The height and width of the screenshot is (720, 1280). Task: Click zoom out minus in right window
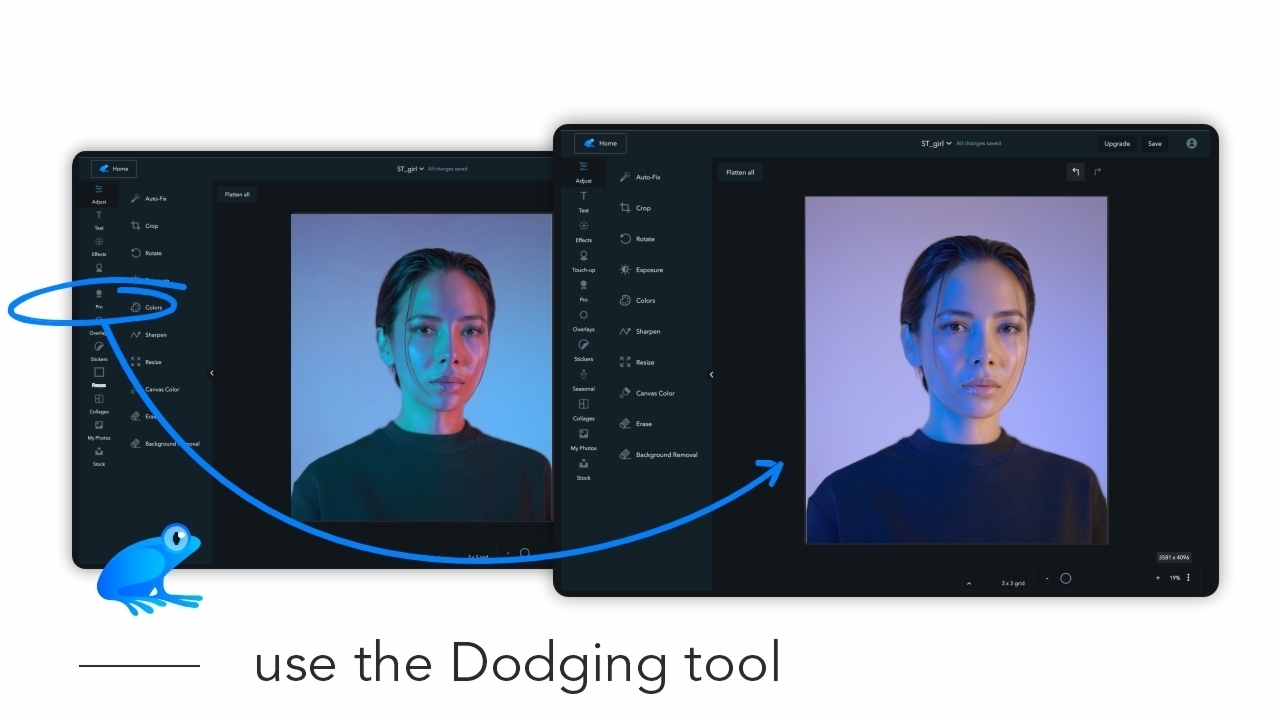[x=1047, y=578]
